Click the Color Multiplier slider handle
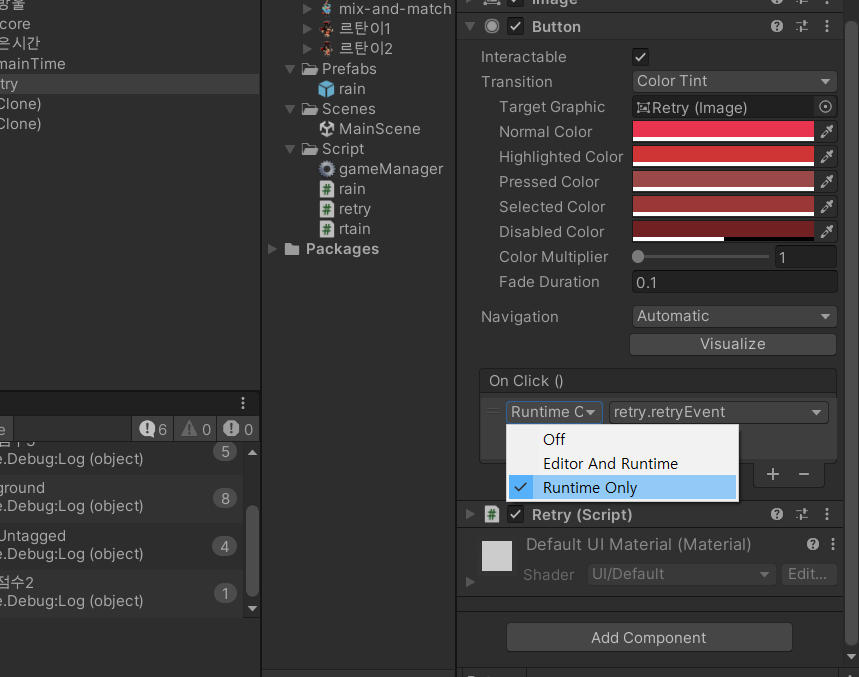Viewport: 859px width, 677px height. tap(638, 256)
